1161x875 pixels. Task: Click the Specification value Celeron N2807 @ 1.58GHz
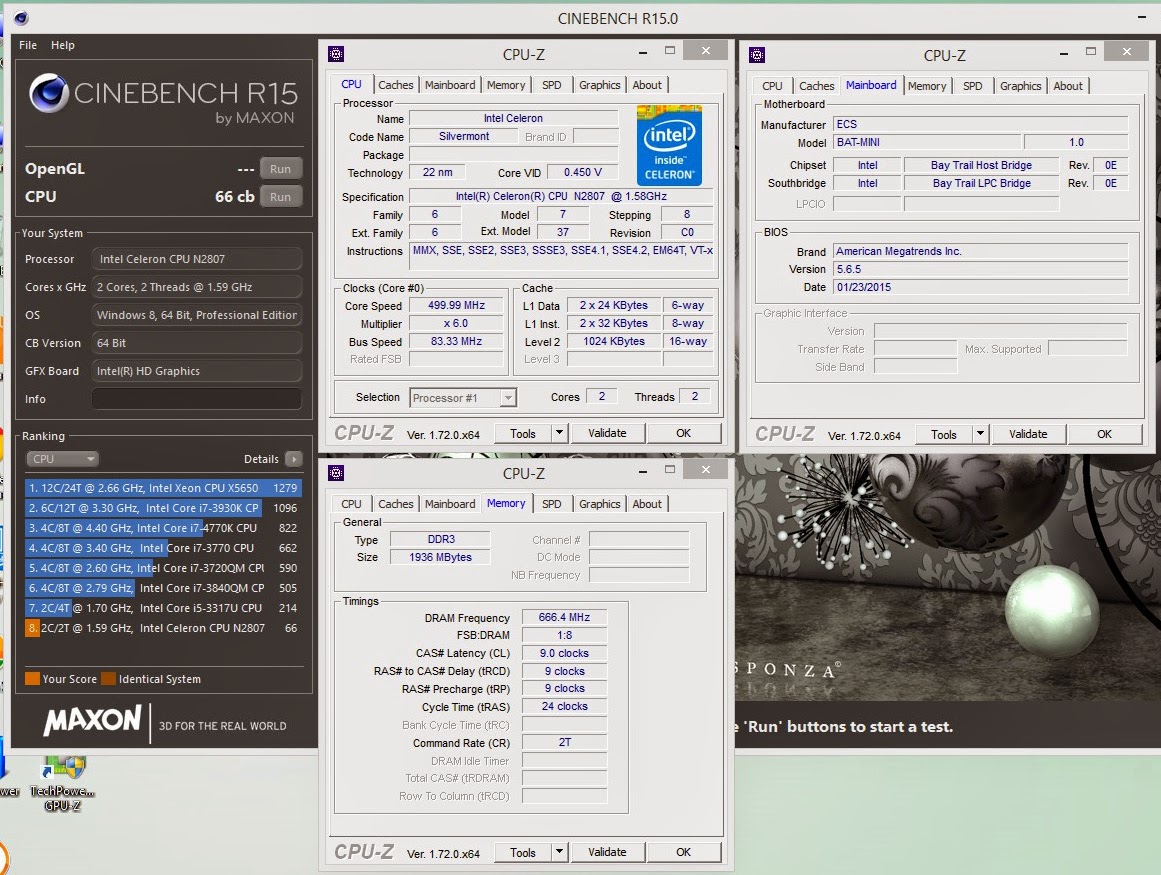pos(561,196)
